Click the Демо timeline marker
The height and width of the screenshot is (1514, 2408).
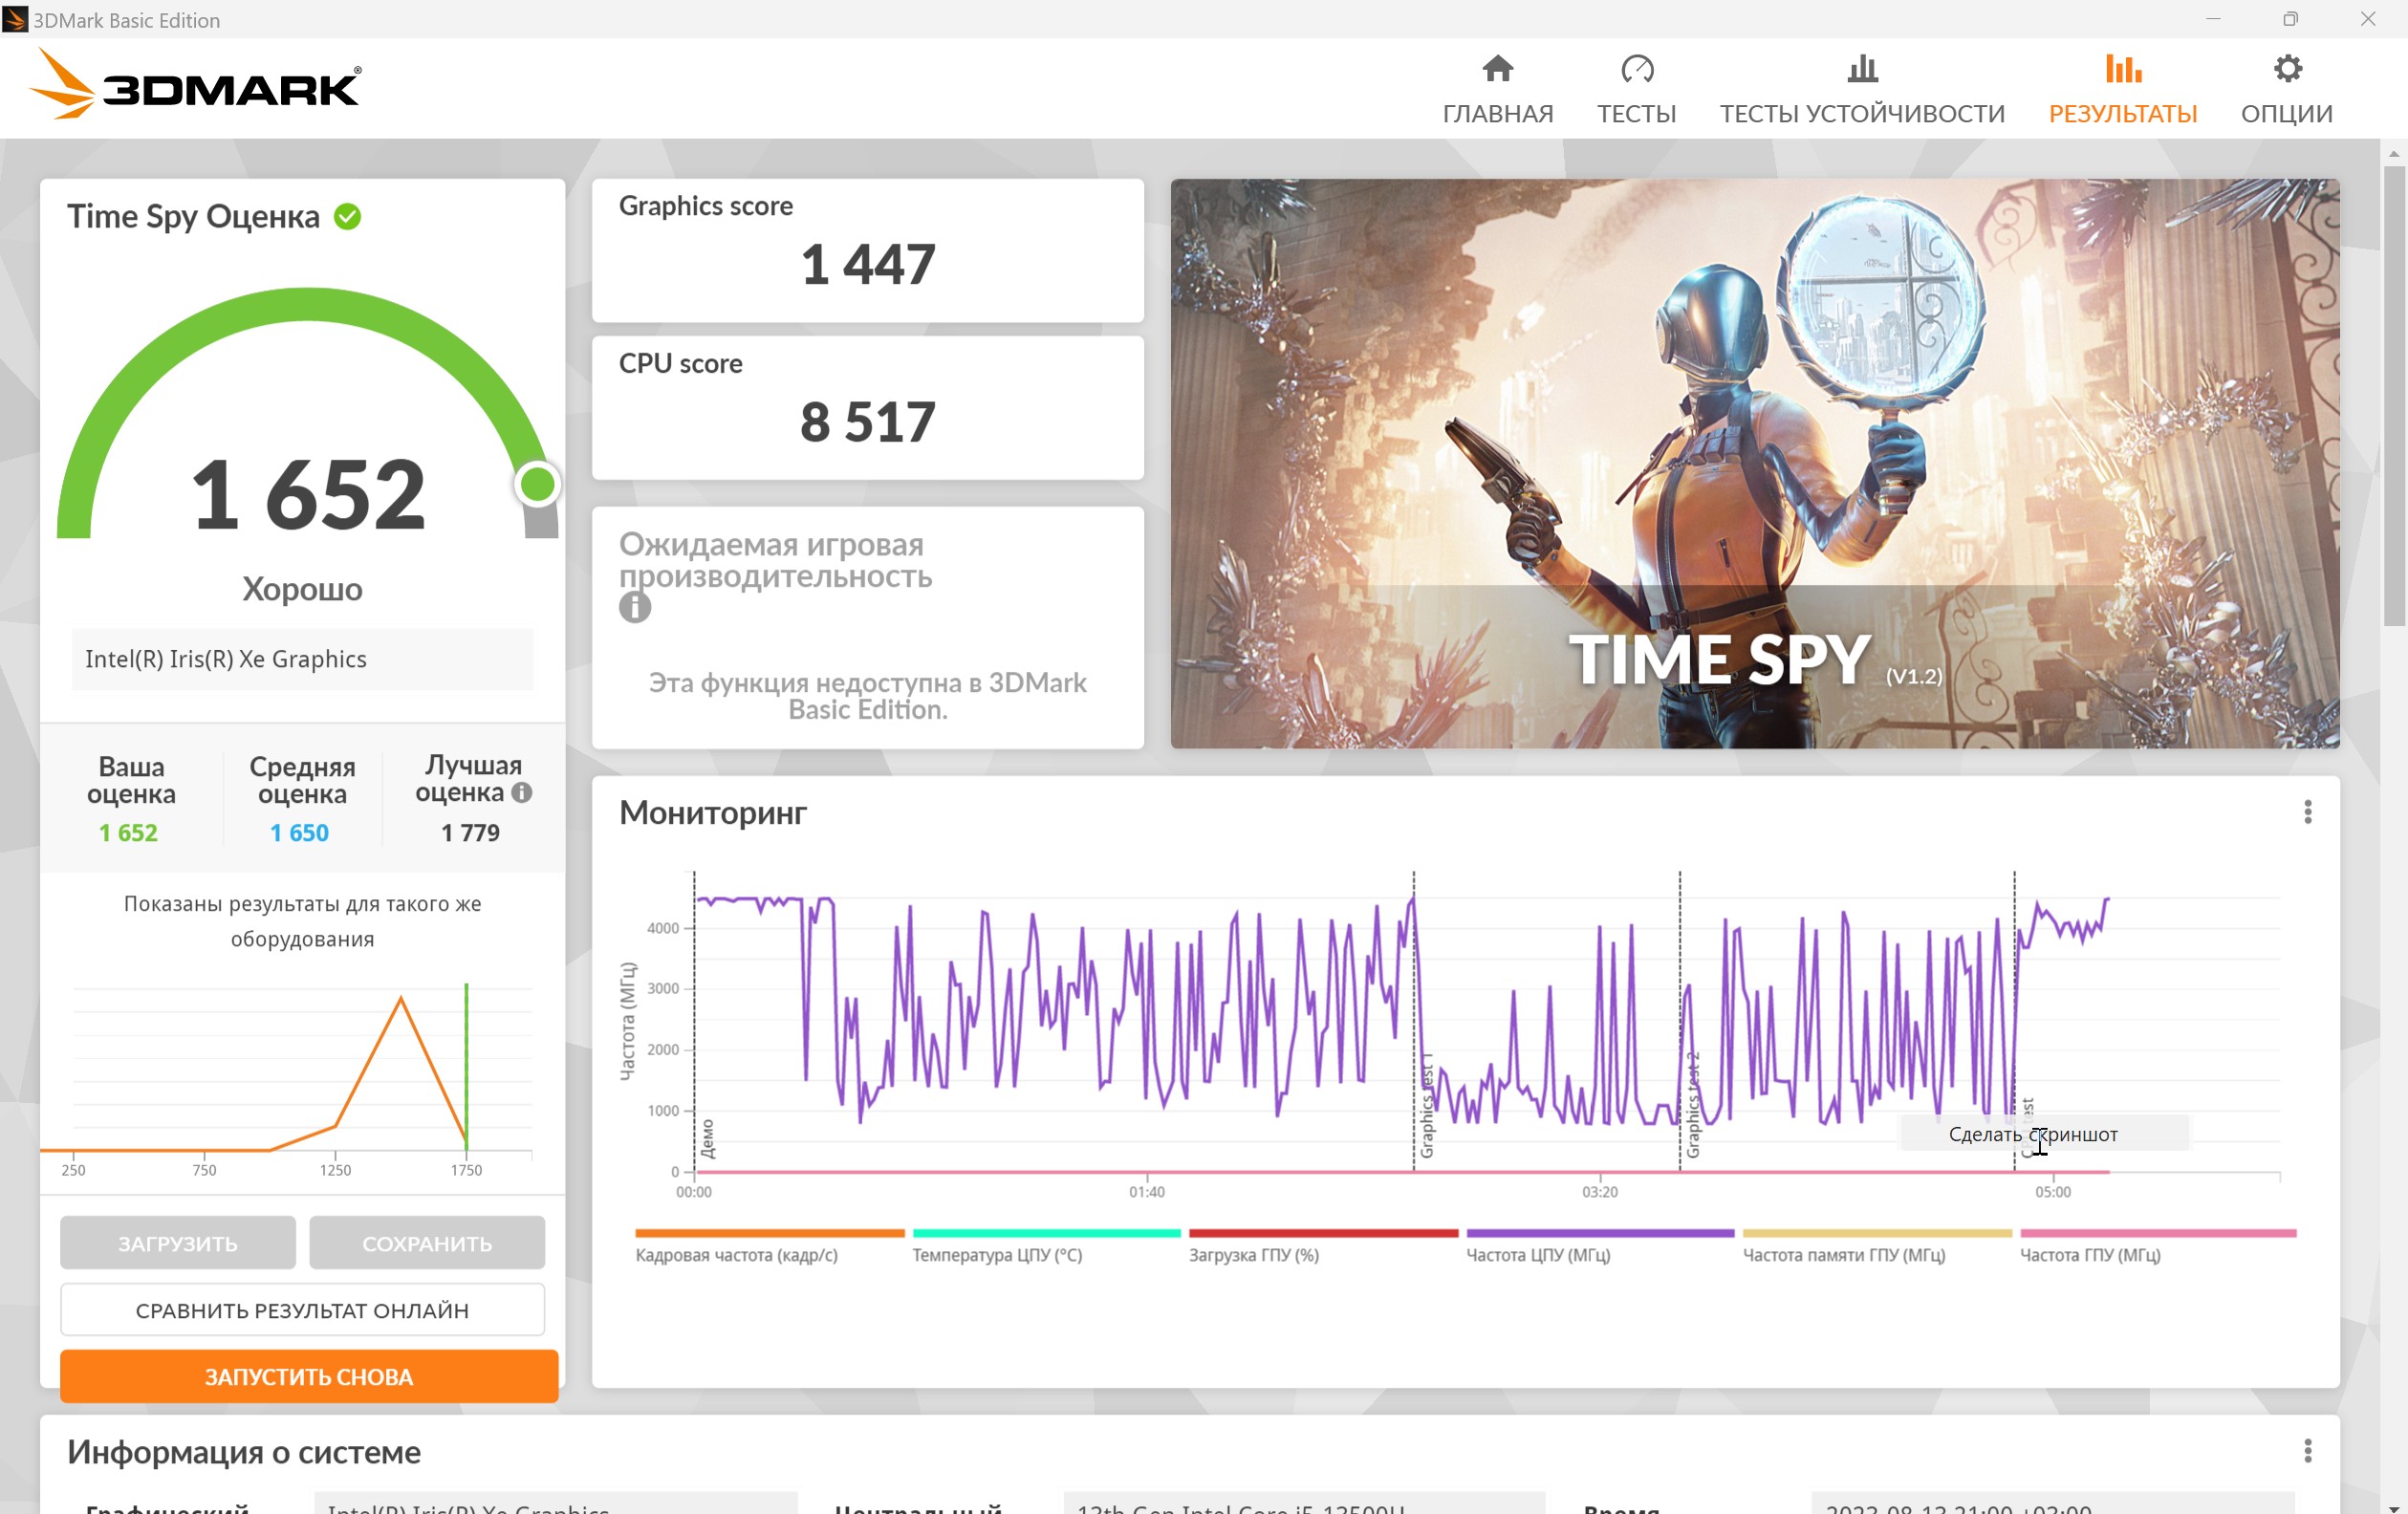(707, 1138)
